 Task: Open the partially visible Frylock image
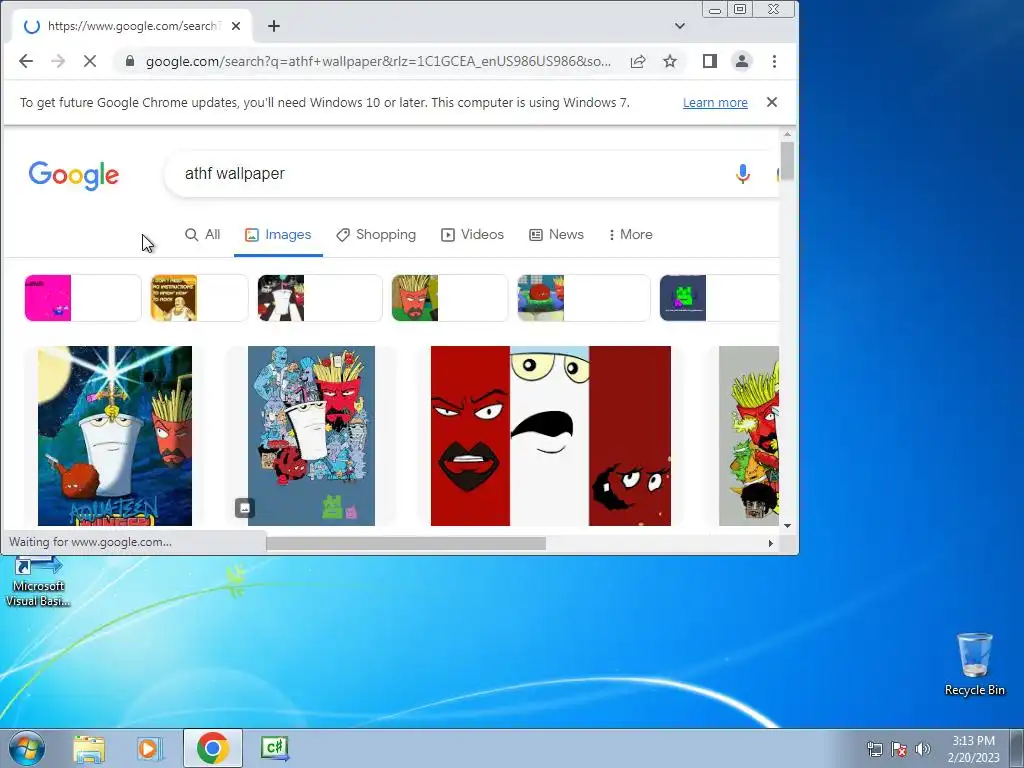(x=749, y=436)
